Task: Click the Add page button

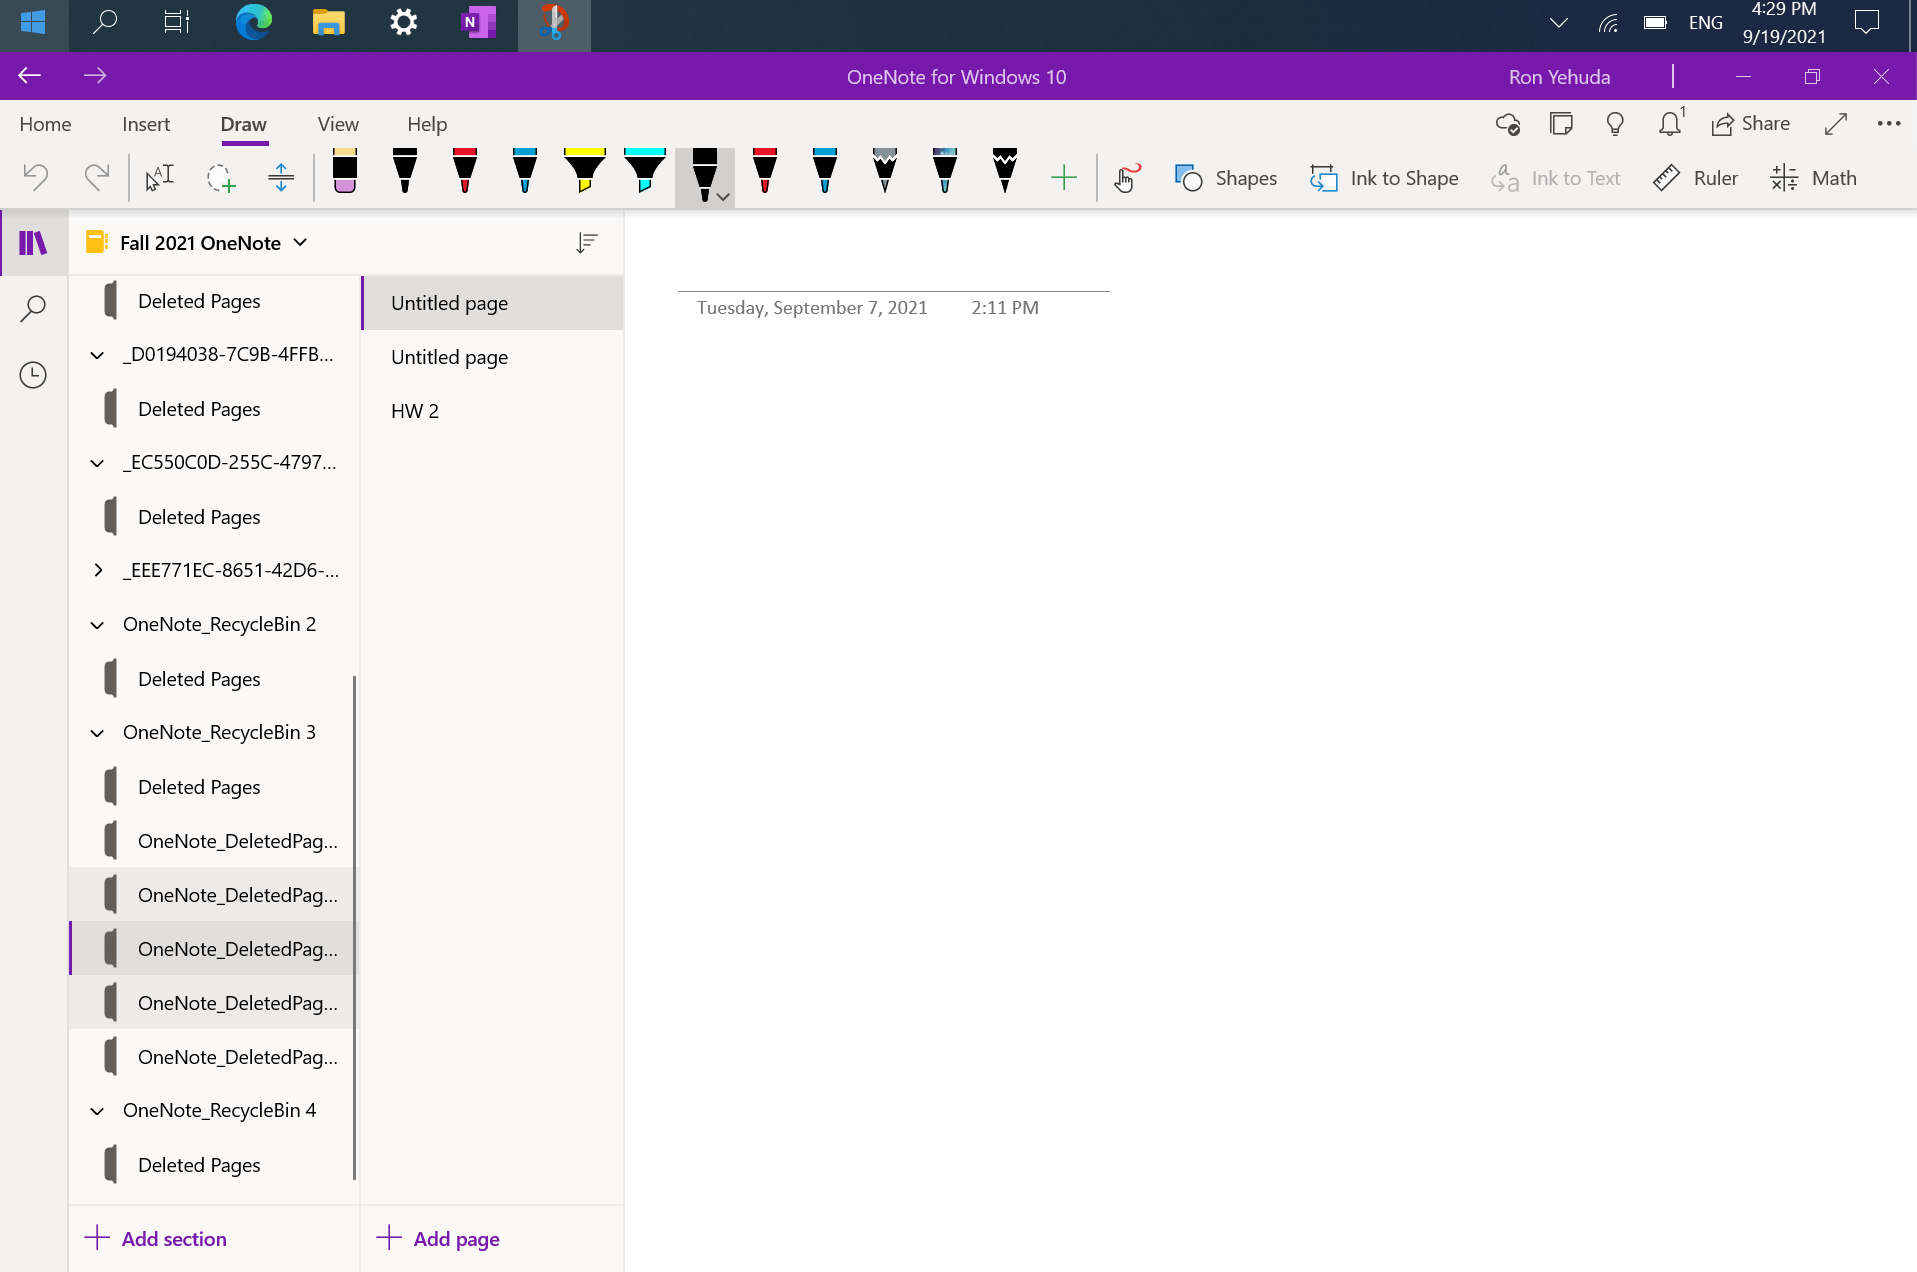Action: pyautogui.click(x=438, y=1238)
